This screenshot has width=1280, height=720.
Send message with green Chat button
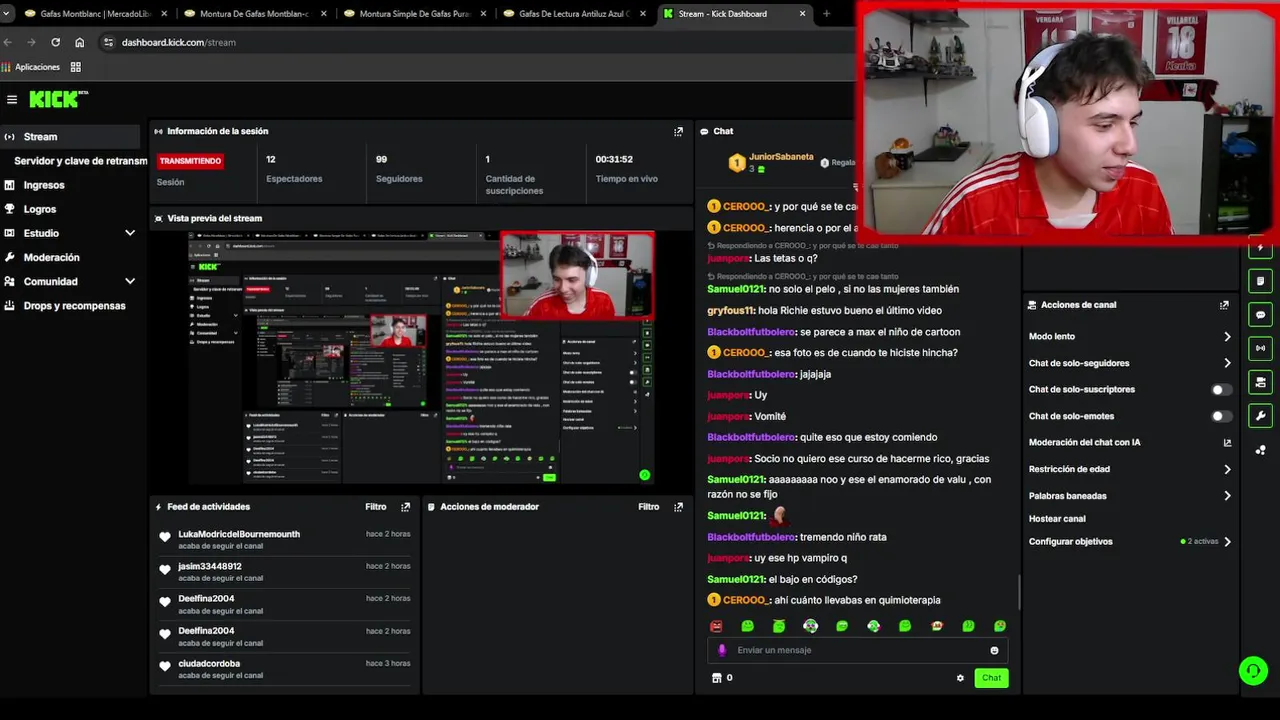(991, 678)
